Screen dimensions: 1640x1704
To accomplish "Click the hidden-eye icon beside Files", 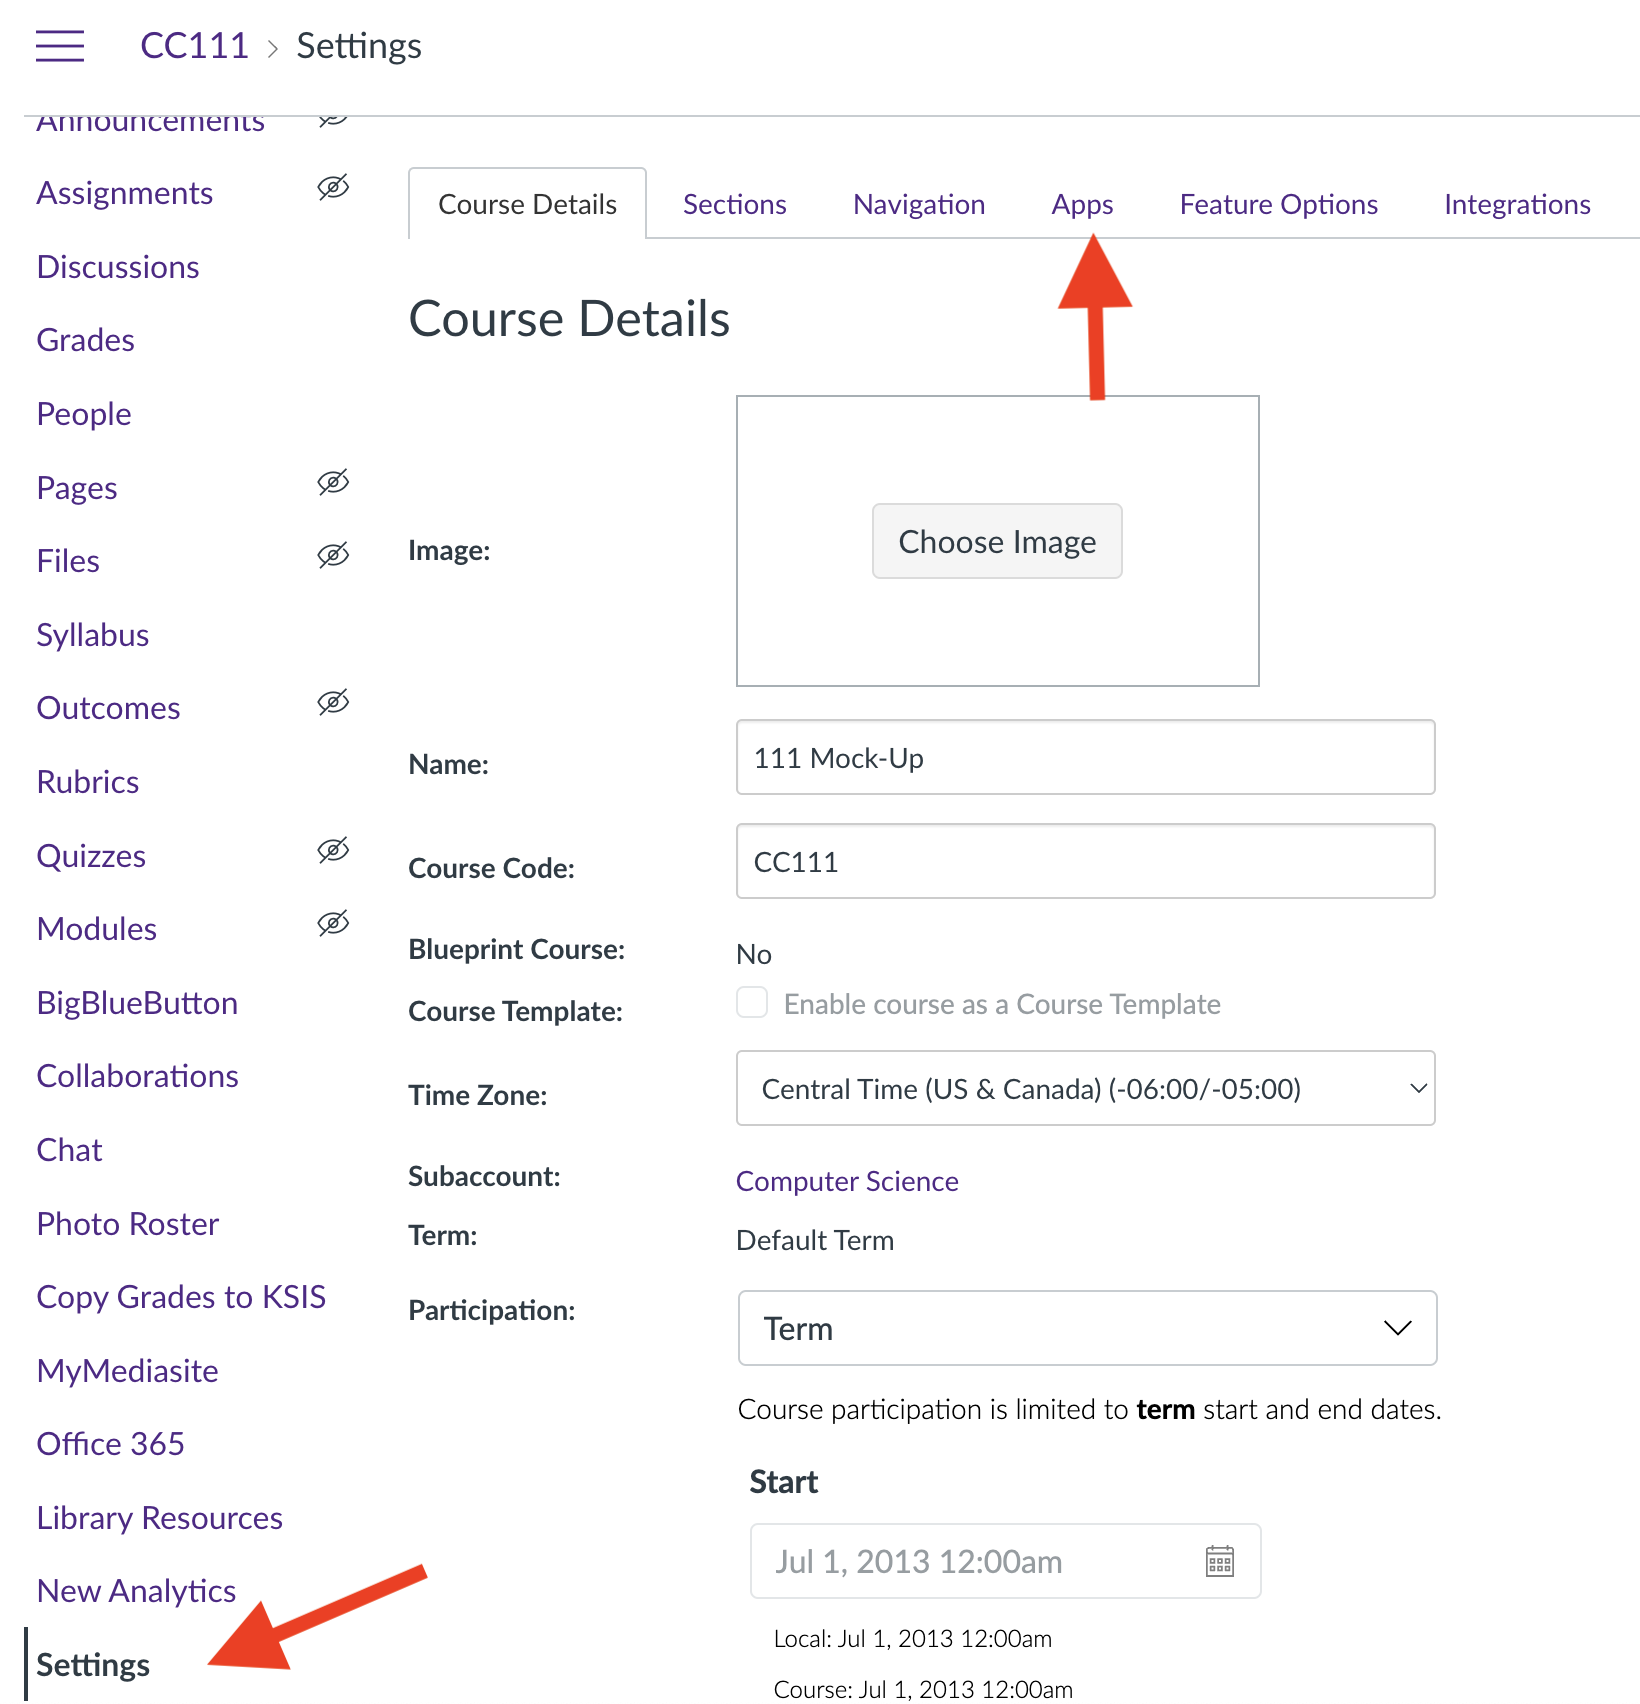I will [333, 555].
